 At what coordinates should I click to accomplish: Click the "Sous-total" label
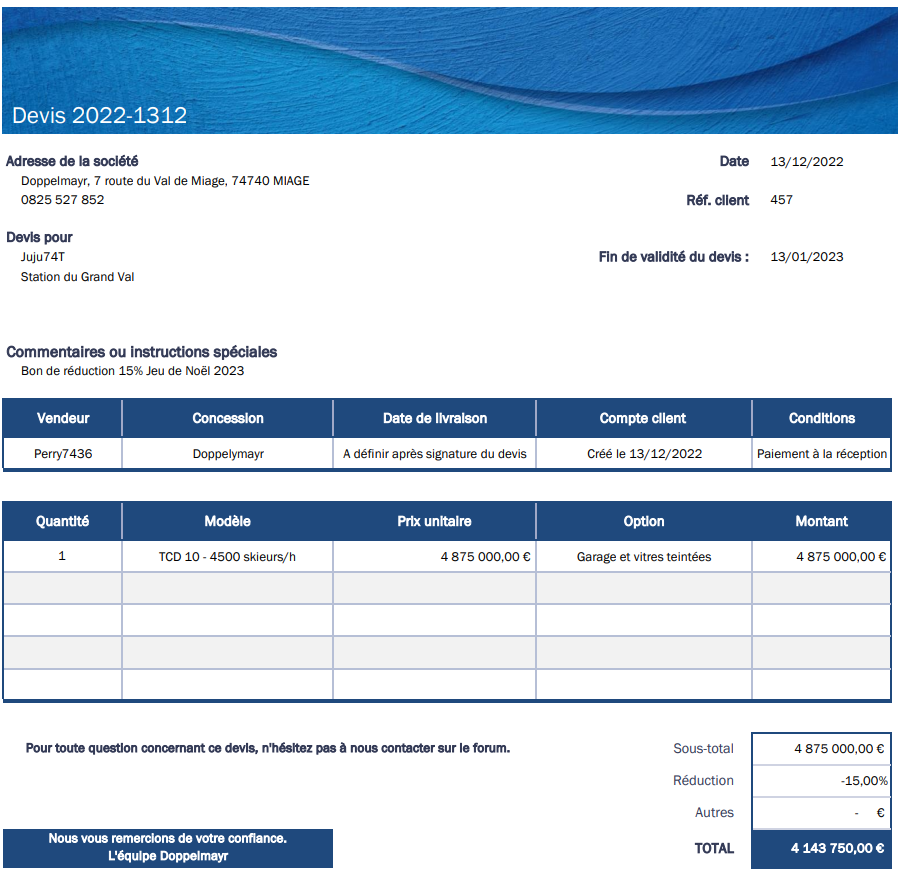[703, 749]
